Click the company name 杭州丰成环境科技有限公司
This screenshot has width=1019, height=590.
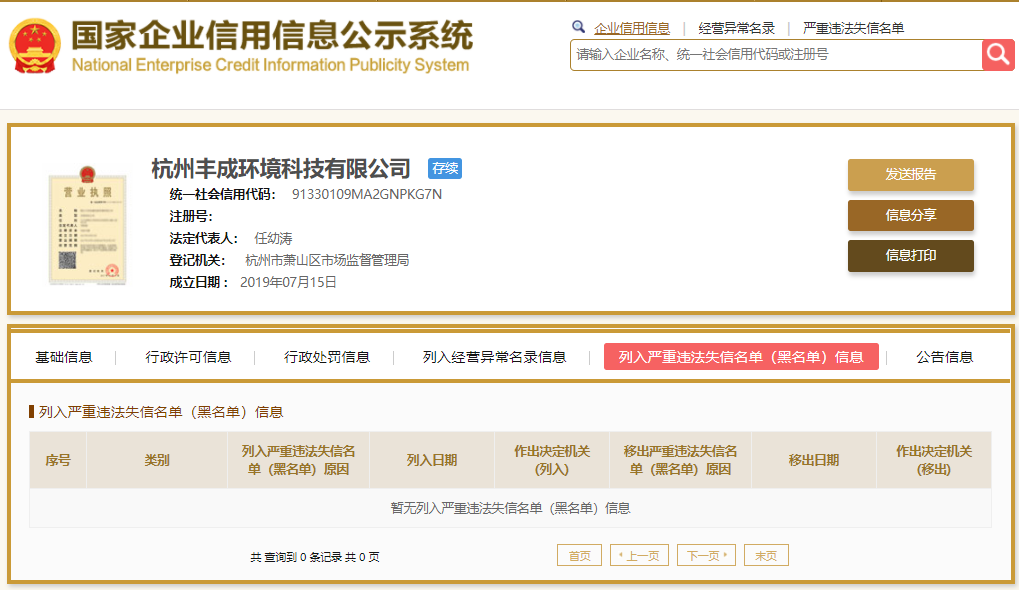pyautogui.click(x=281, y=169)
